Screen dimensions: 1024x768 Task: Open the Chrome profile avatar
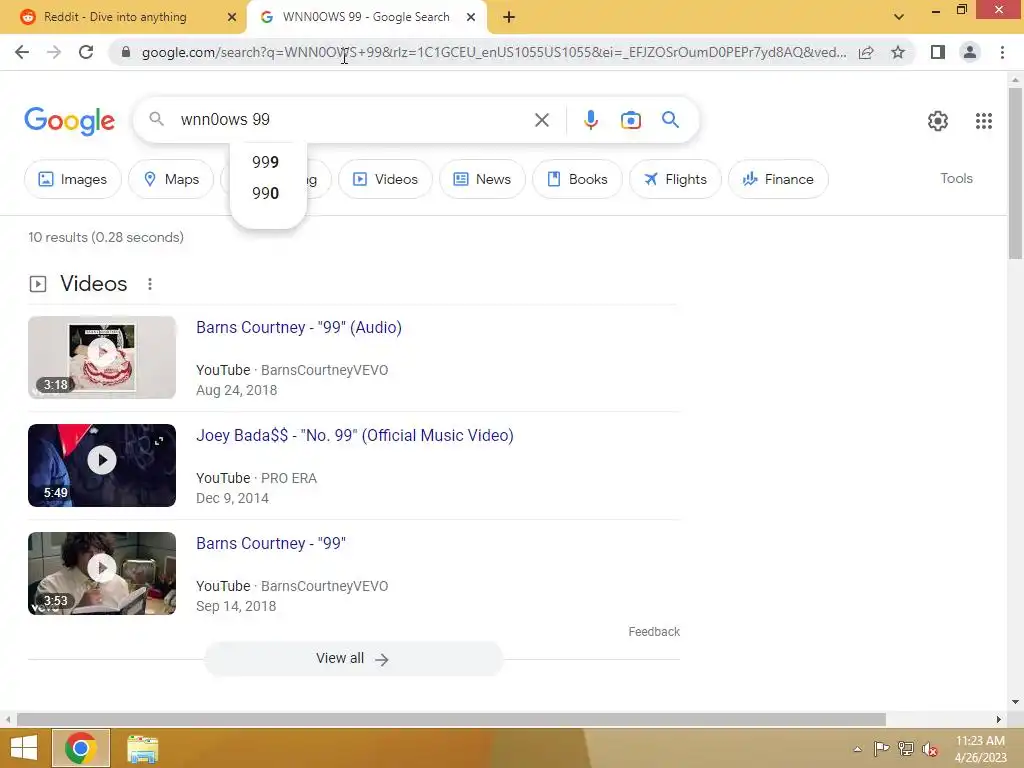[x=970, y=52]
